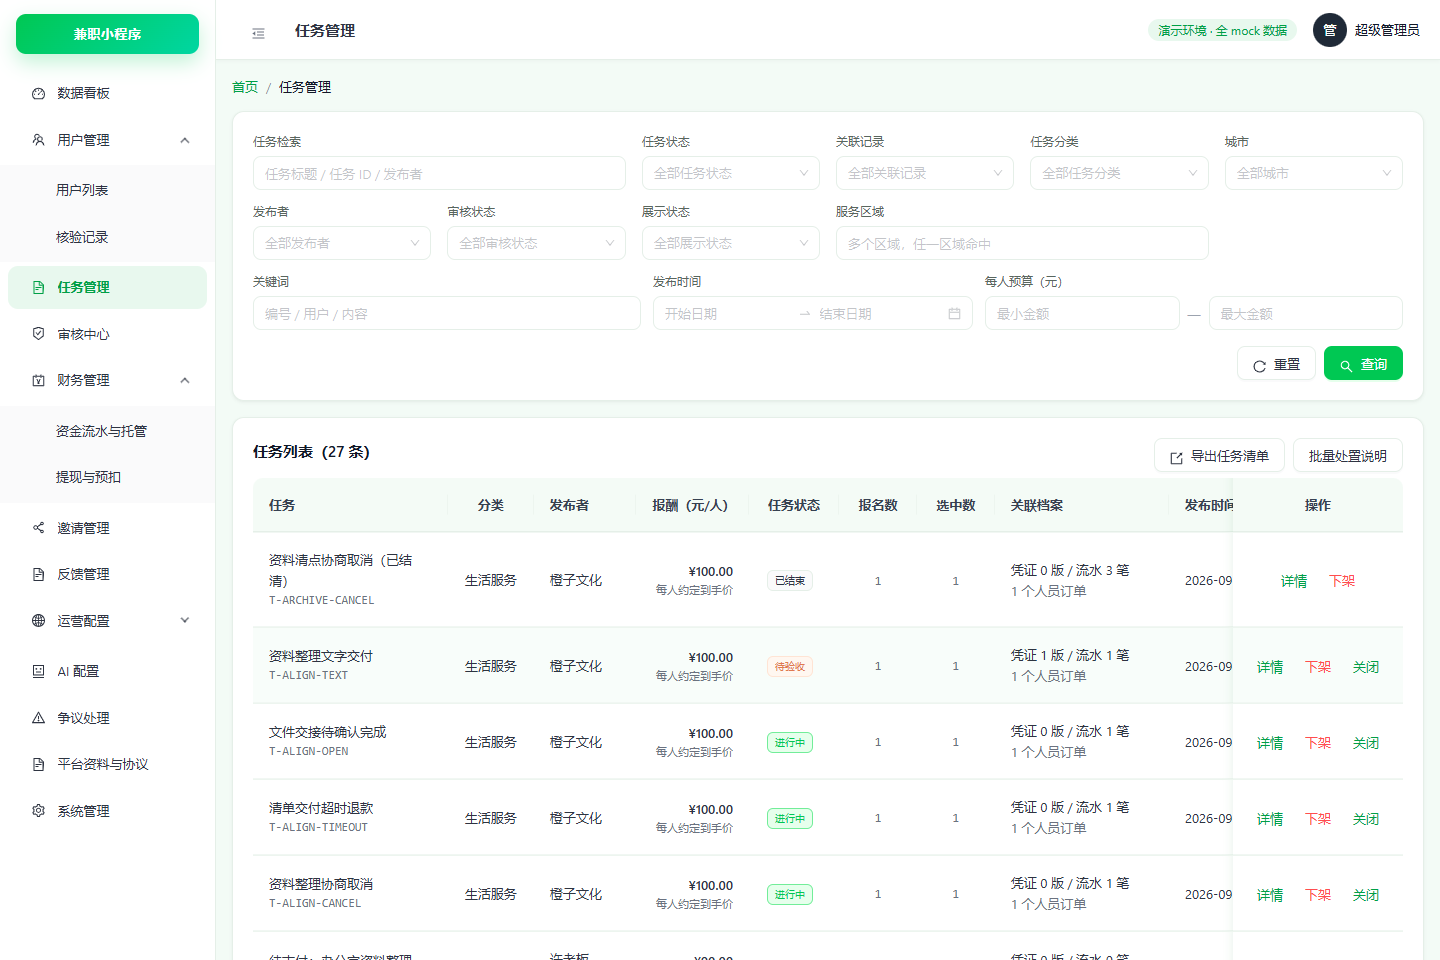Open the 展示状态 dropdown
The image size is (1440, 960).
(731, 243)
